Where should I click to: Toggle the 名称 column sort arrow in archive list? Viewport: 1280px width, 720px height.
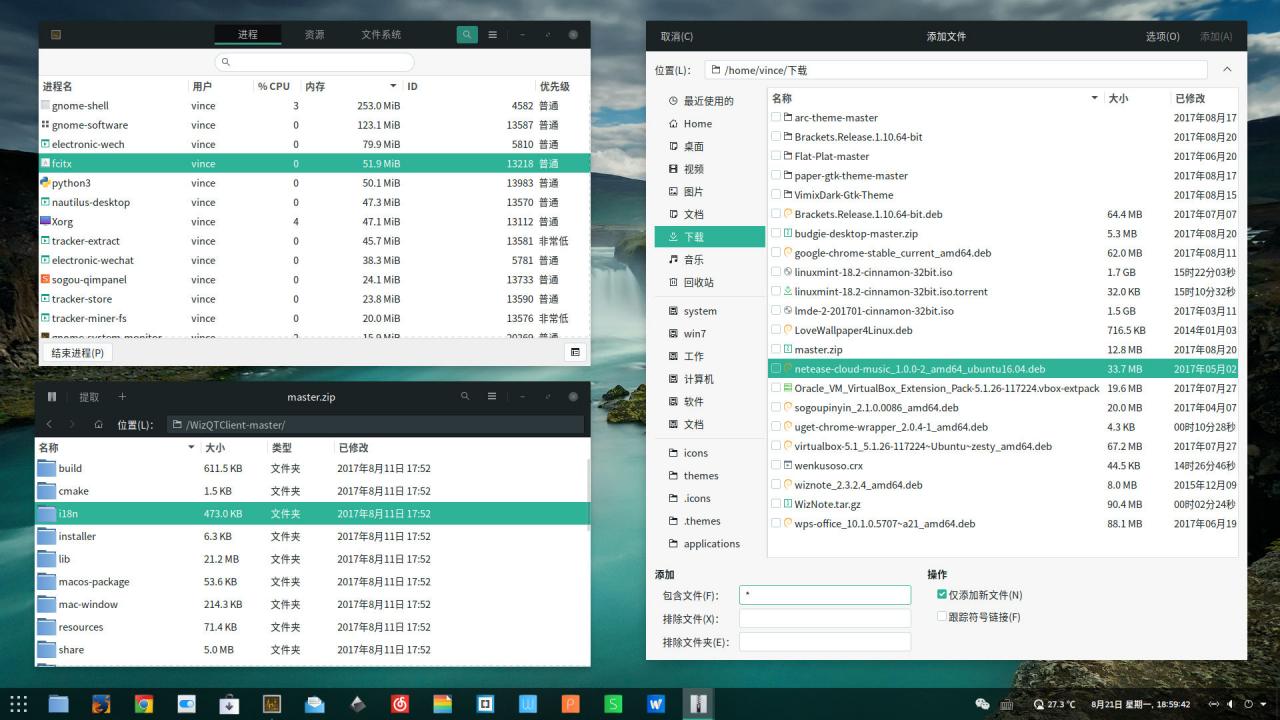pyautogui.click(x=191, y=448)
